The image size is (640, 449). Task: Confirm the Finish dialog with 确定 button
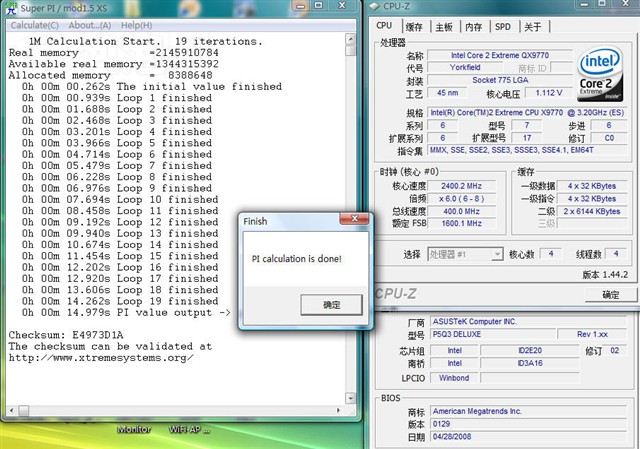click(331, 305)
